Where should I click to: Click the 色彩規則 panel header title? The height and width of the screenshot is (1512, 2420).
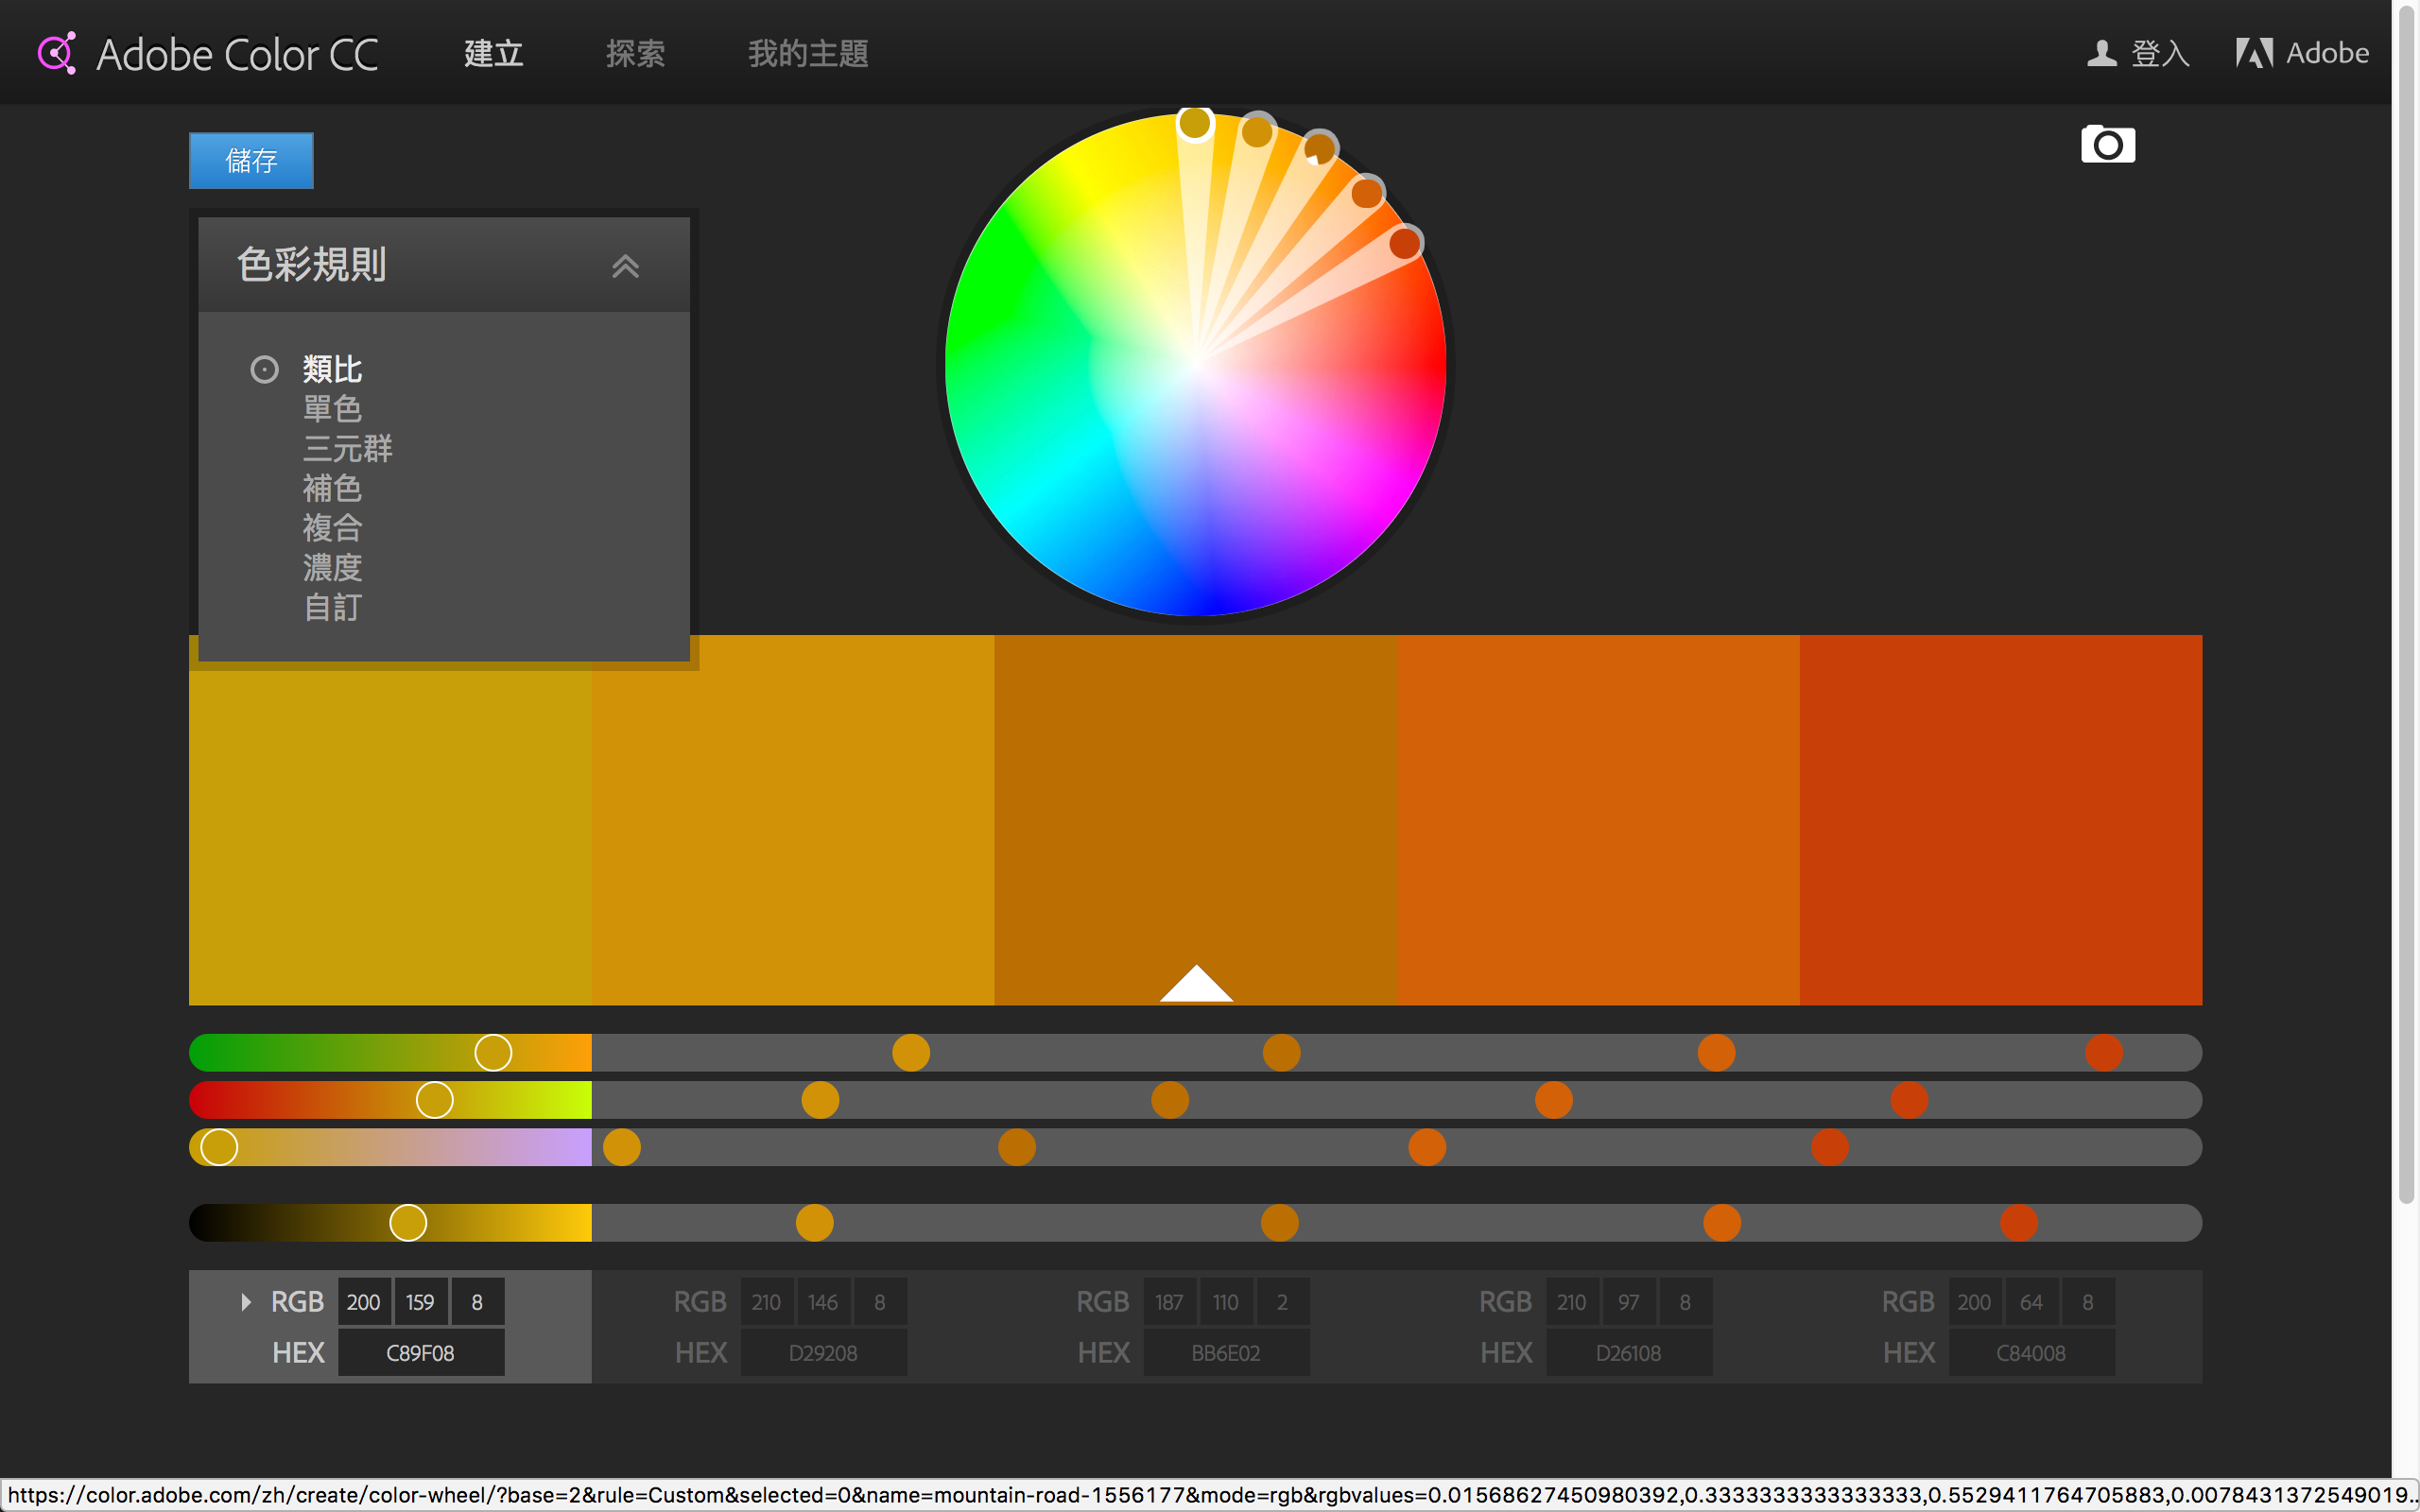(311, 265)
